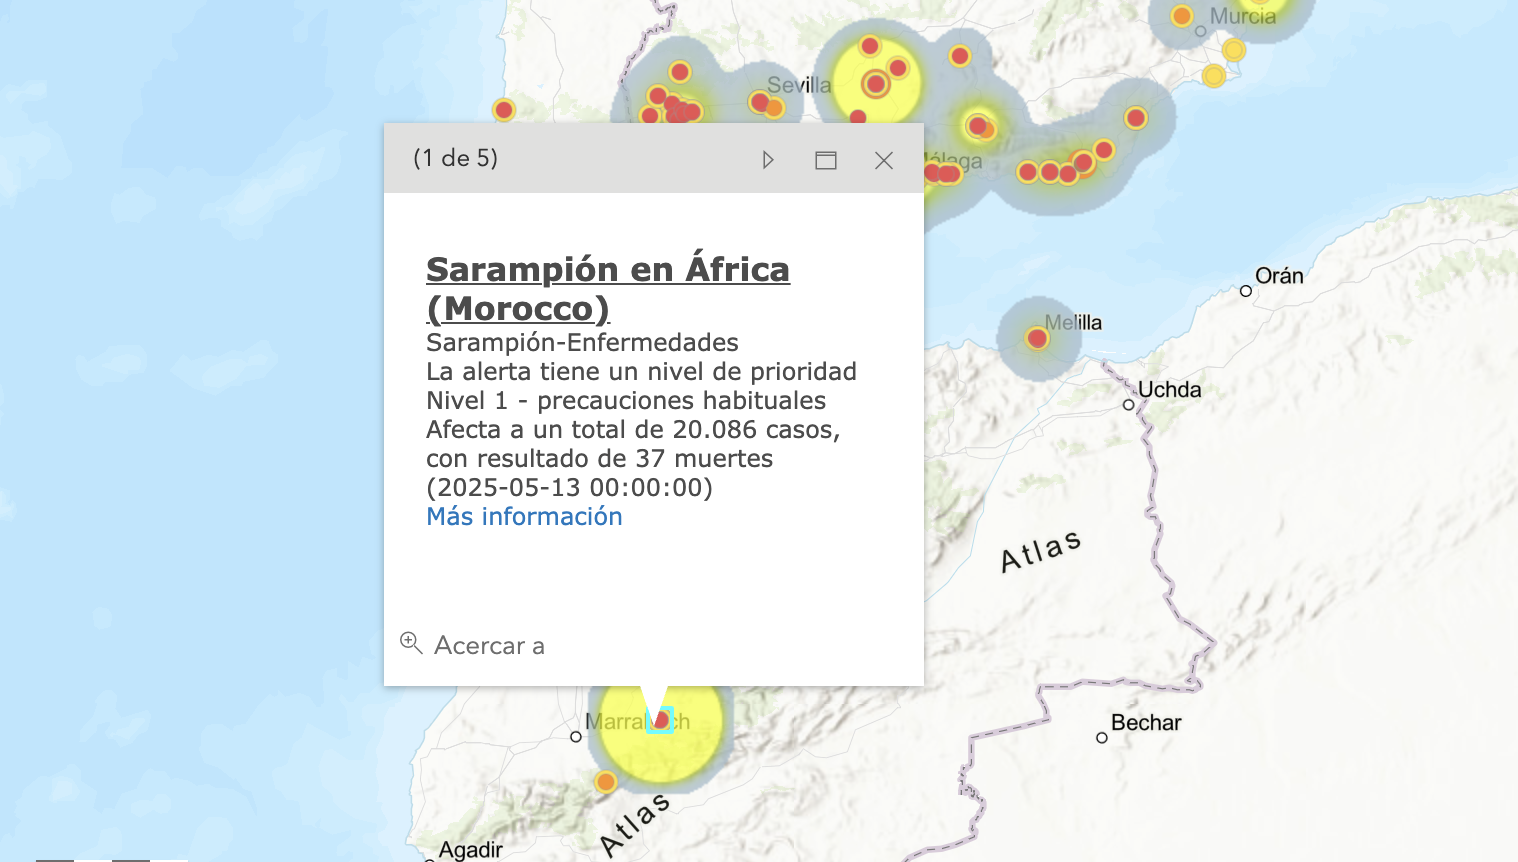Maximize the alert popup panel

[x=825, y=160]
